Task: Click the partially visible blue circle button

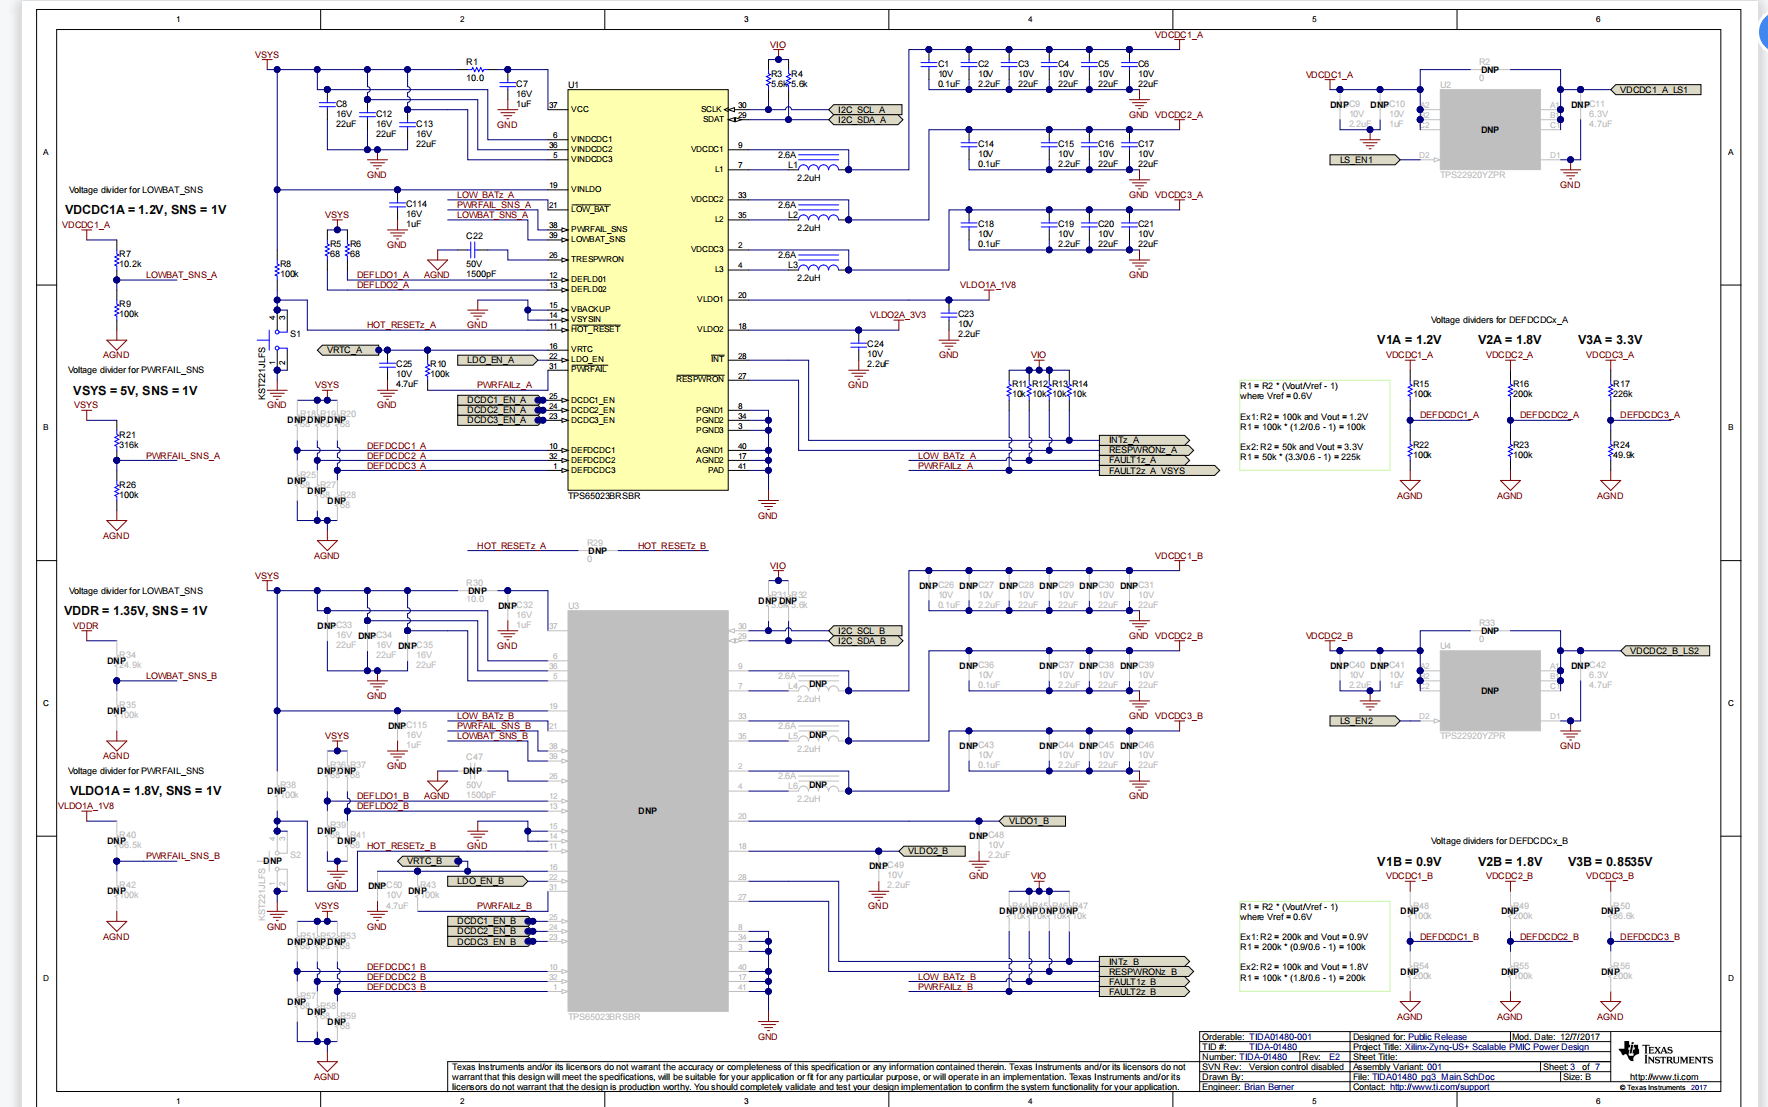Action: [x=1762, y=32]
